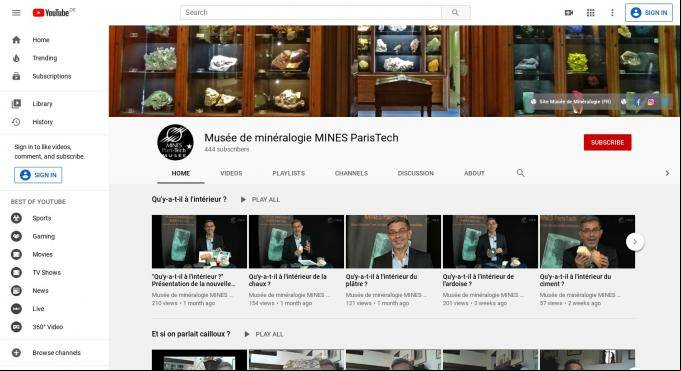
Task: Show next videos in the Qu'y-a-t-il row
Action: click(635, 242)
